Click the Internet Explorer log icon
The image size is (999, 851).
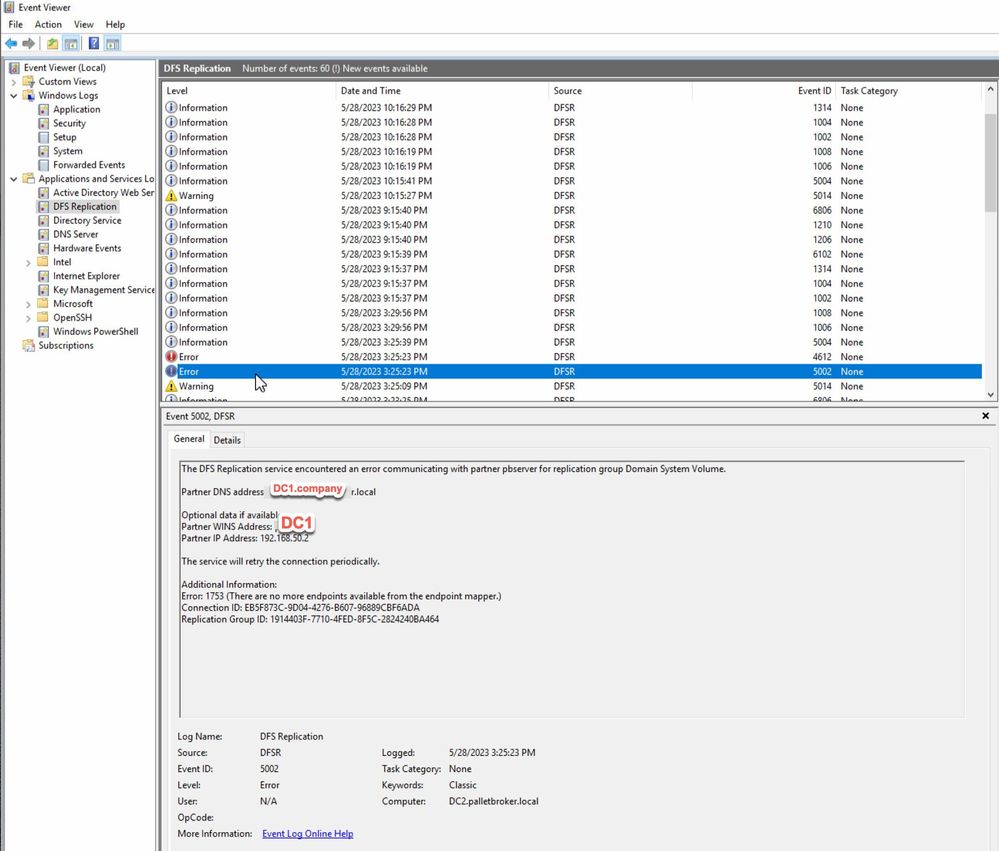point(43,276)
